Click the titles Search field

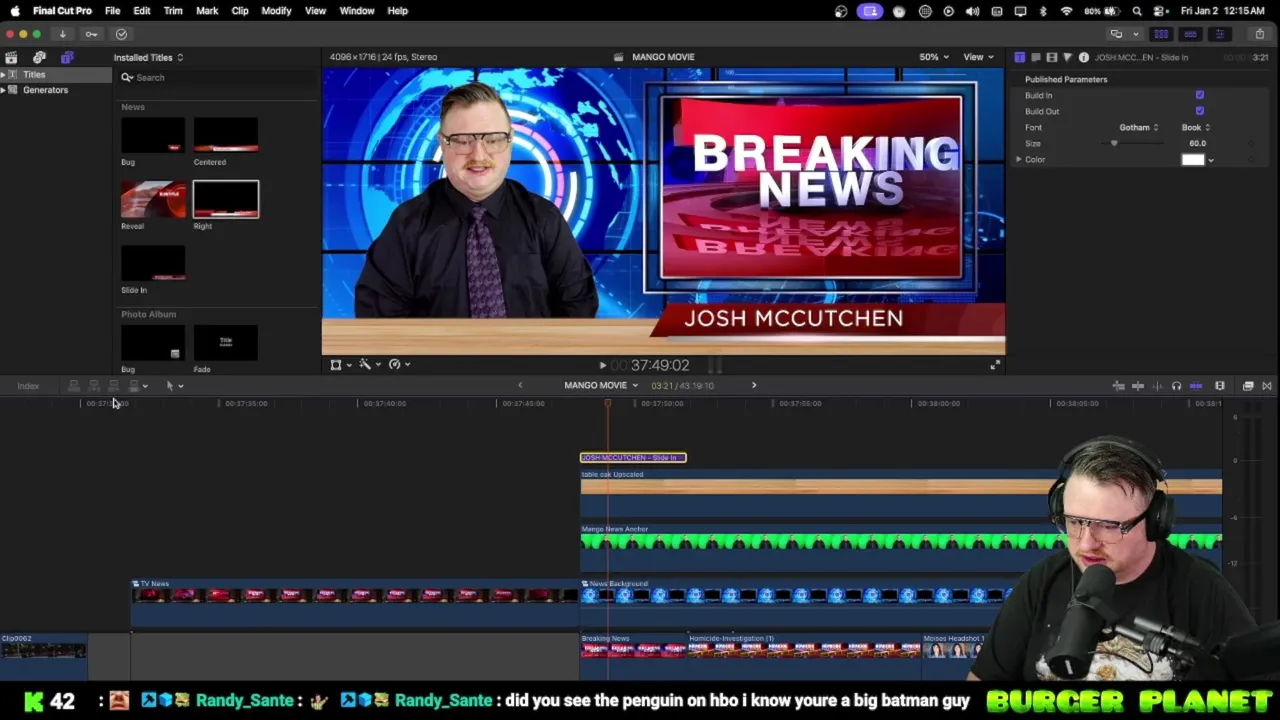tap(218, 77)
